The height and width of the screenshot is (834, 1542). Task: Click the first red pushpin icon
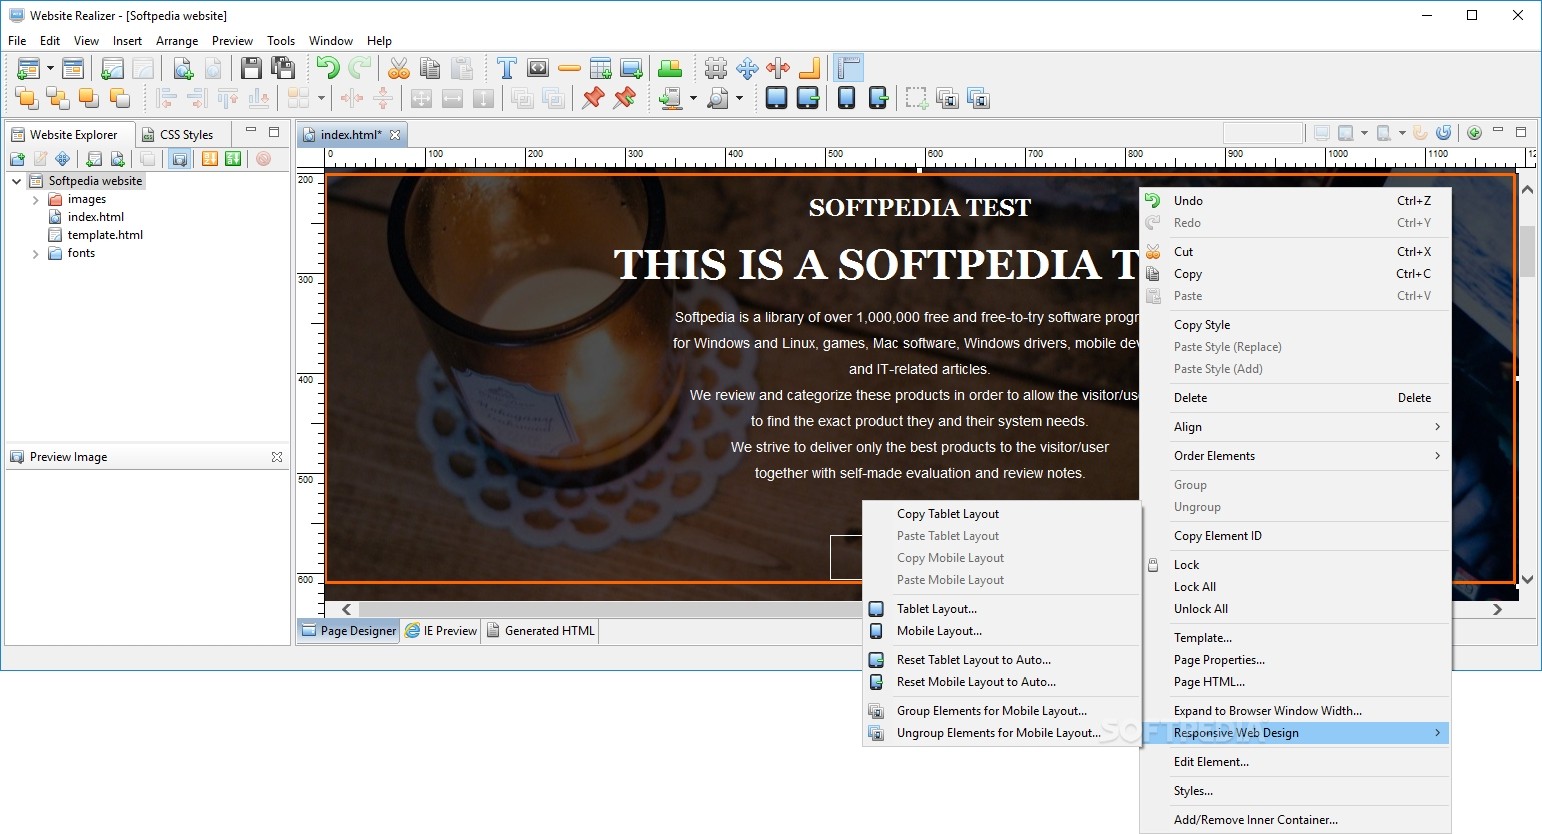coord(593,98)
